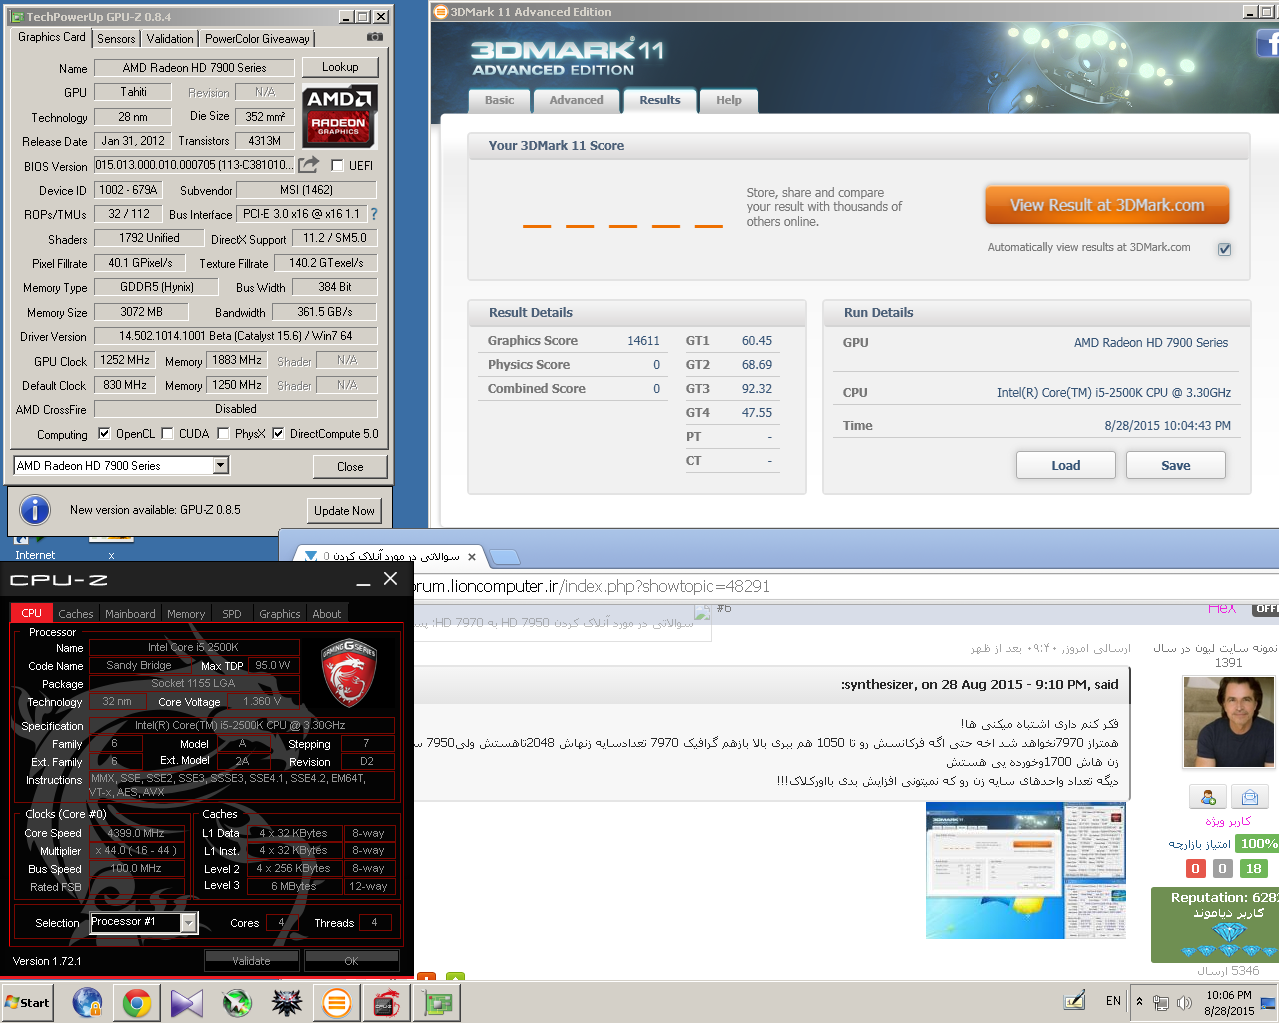Click the green arrow icon on the taskbar
Image resolution: width=1279 pixels, height=1023 pixels.
tap(237, 1002)
